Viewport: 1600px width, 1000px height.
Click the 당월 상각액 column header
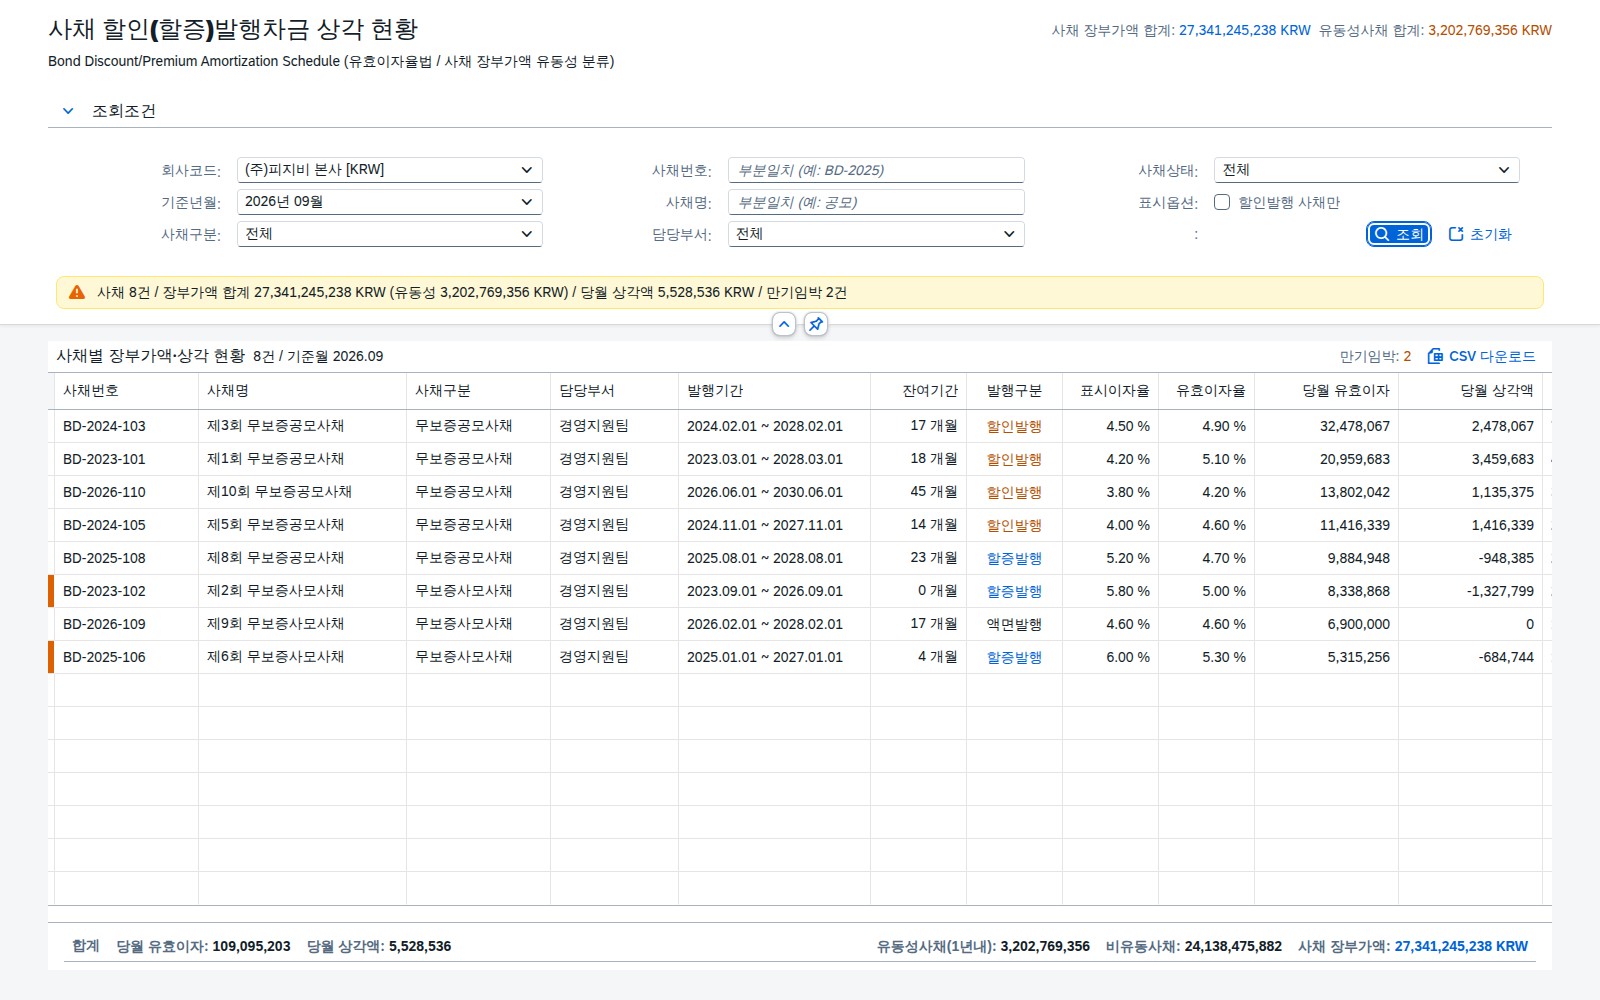coord(1470,391)
